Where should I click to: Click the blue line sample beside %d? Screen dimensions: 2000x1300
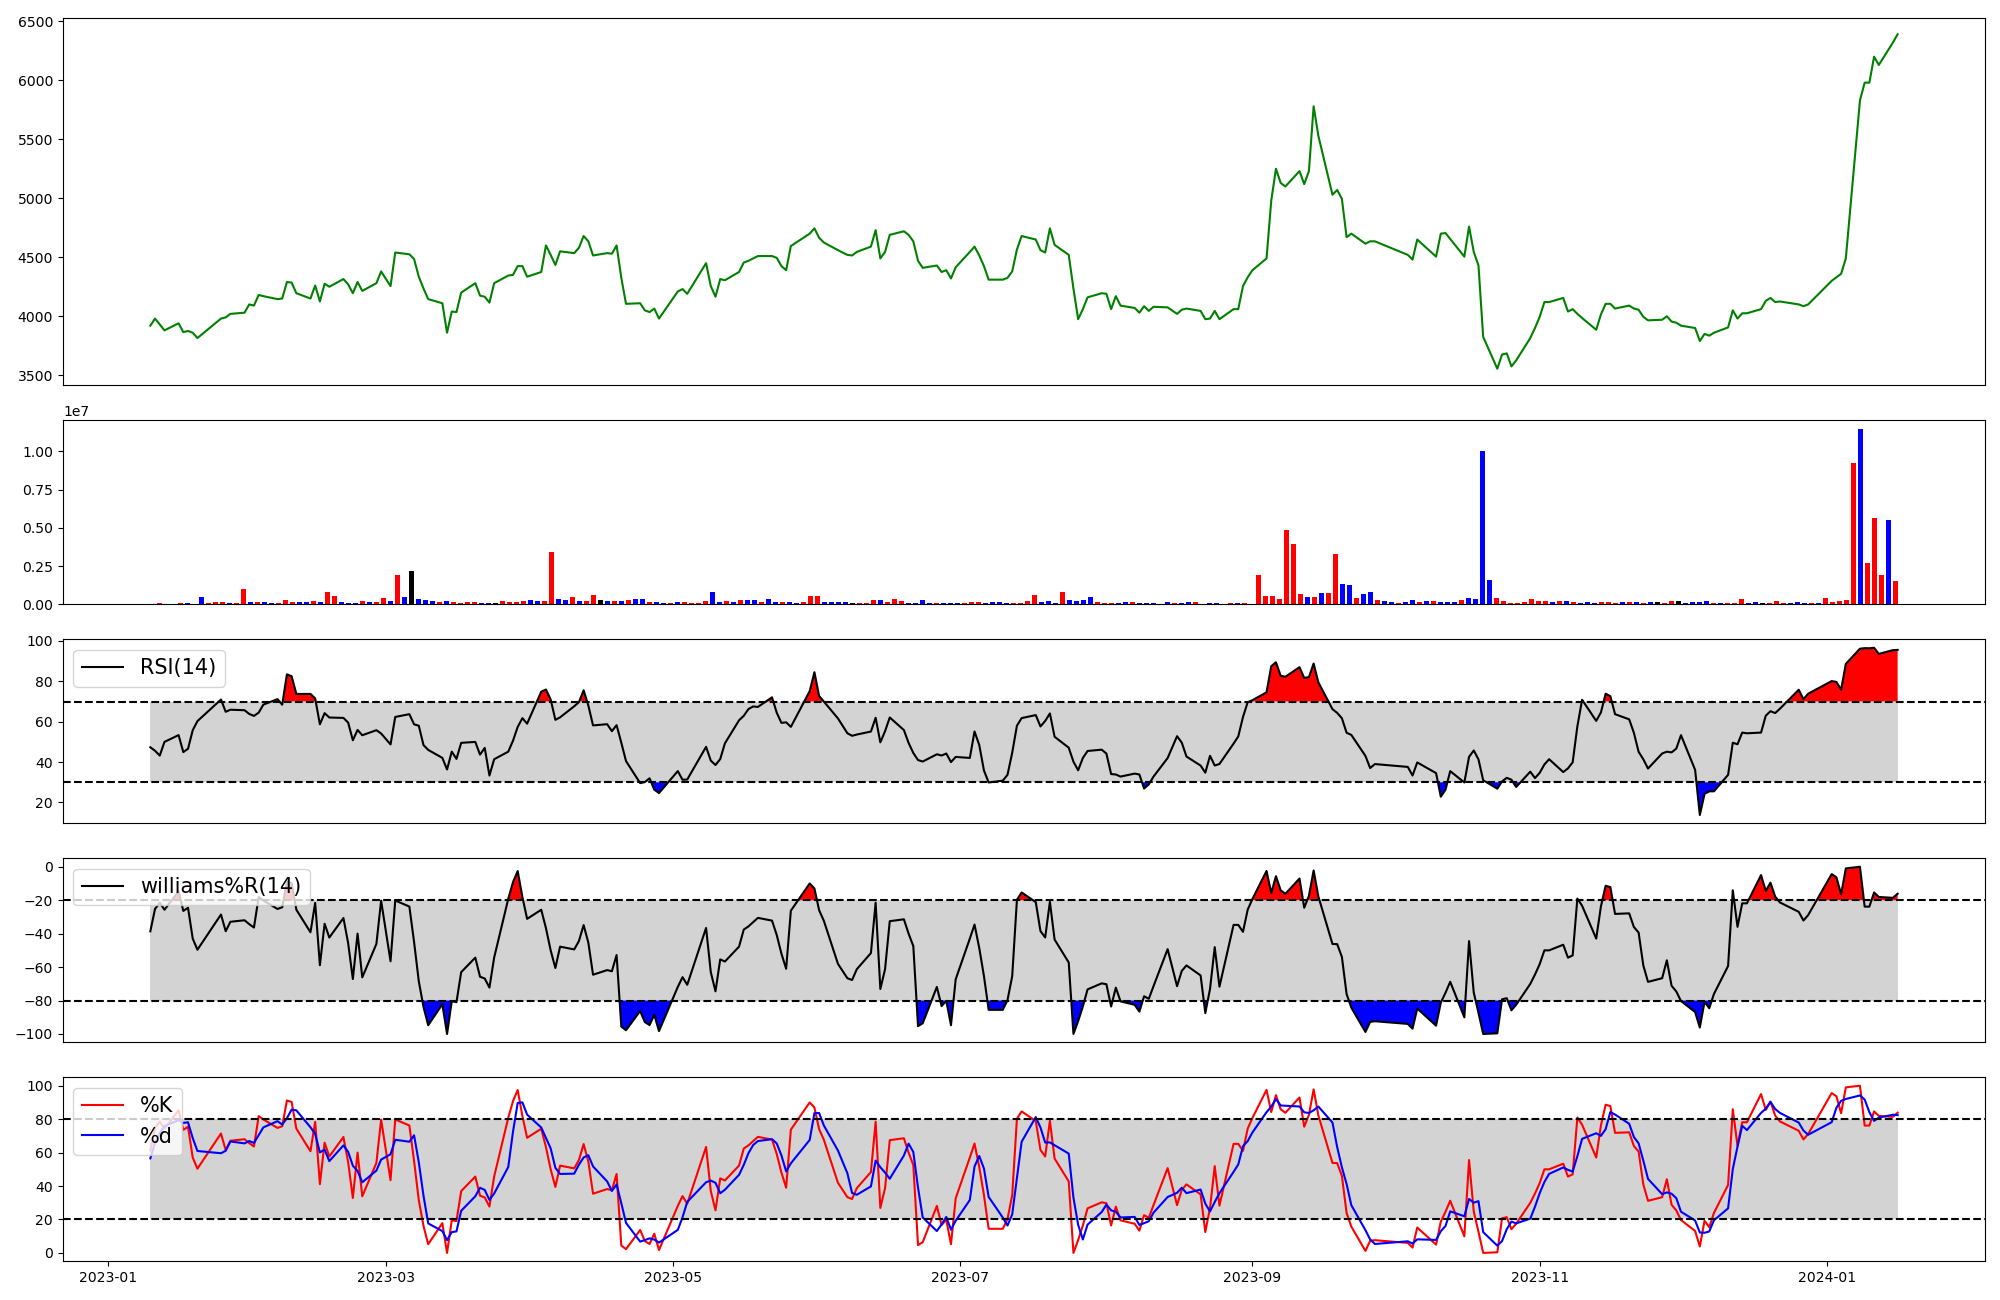pos(103,1136)
